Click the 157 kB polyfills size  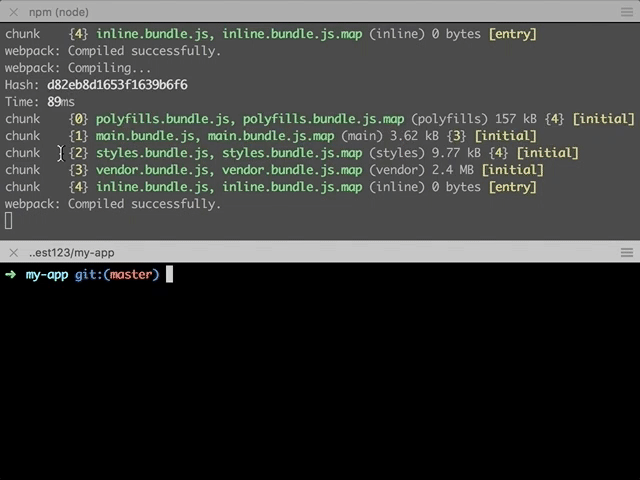[516, 119]
